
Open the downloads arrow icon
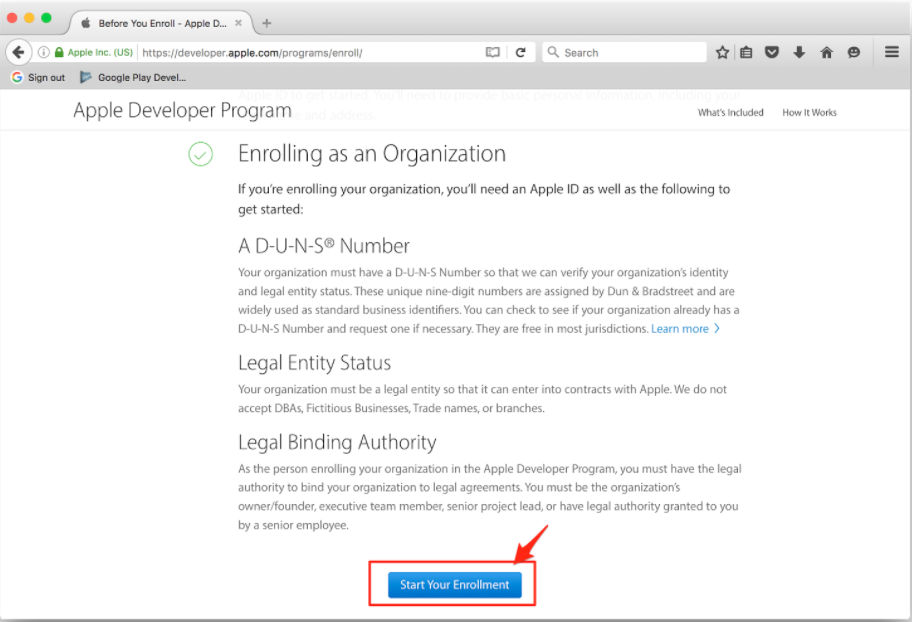[799, 52]
